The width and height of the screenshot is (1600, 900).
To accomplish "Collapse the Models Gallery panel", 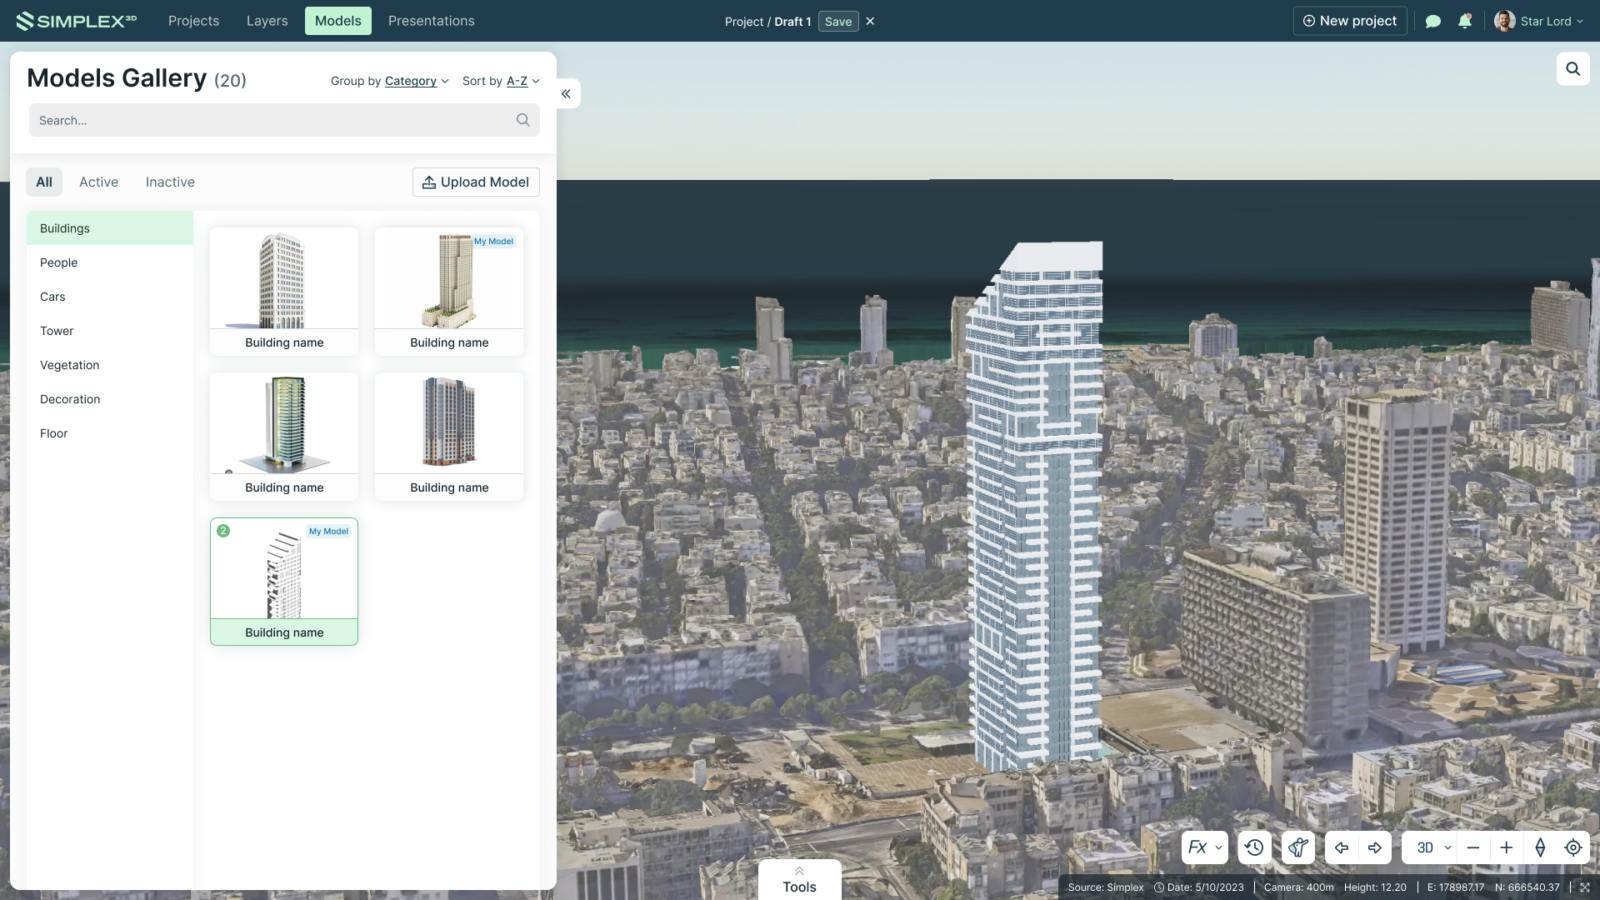I will point(566,94).
